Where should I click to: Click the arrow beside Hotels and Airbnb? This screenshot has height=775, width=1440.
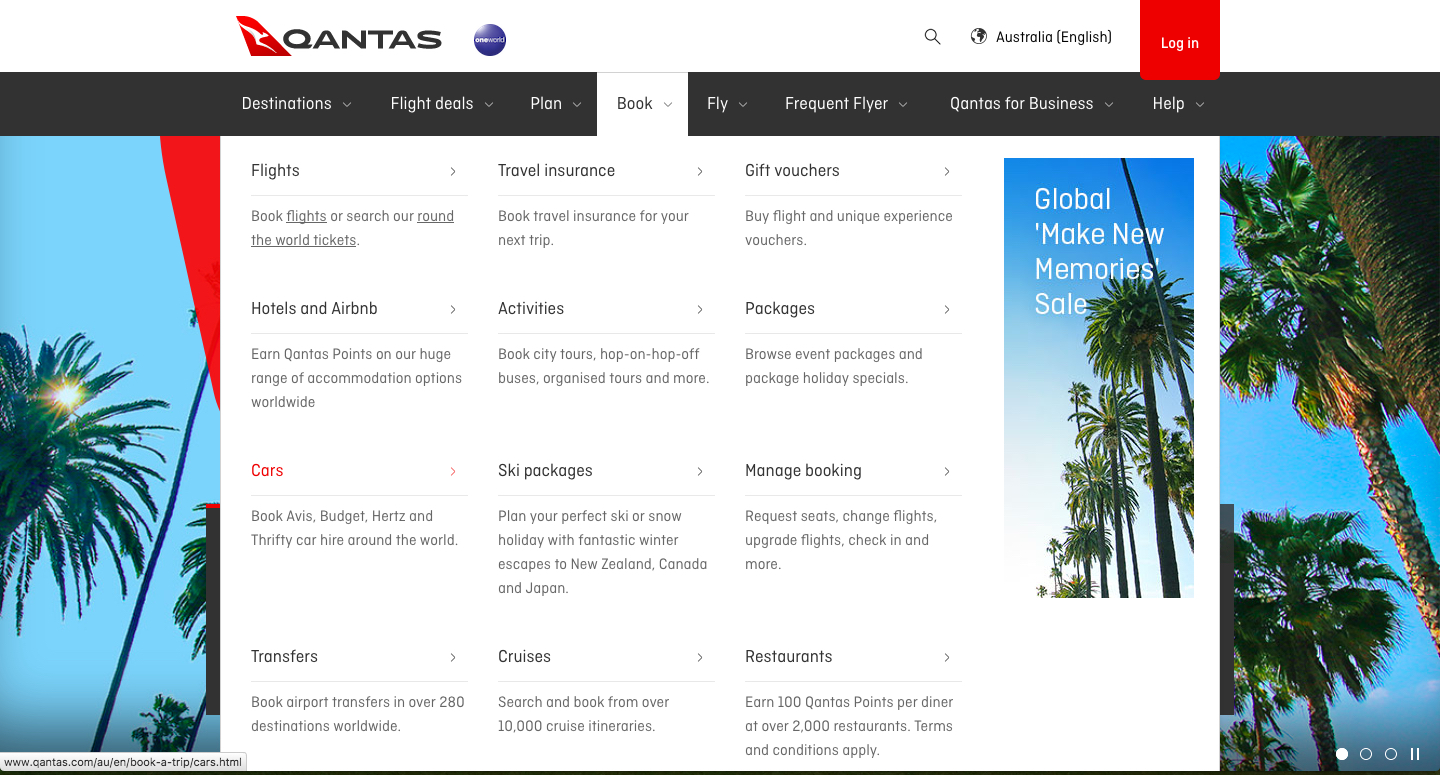(453, 309)
